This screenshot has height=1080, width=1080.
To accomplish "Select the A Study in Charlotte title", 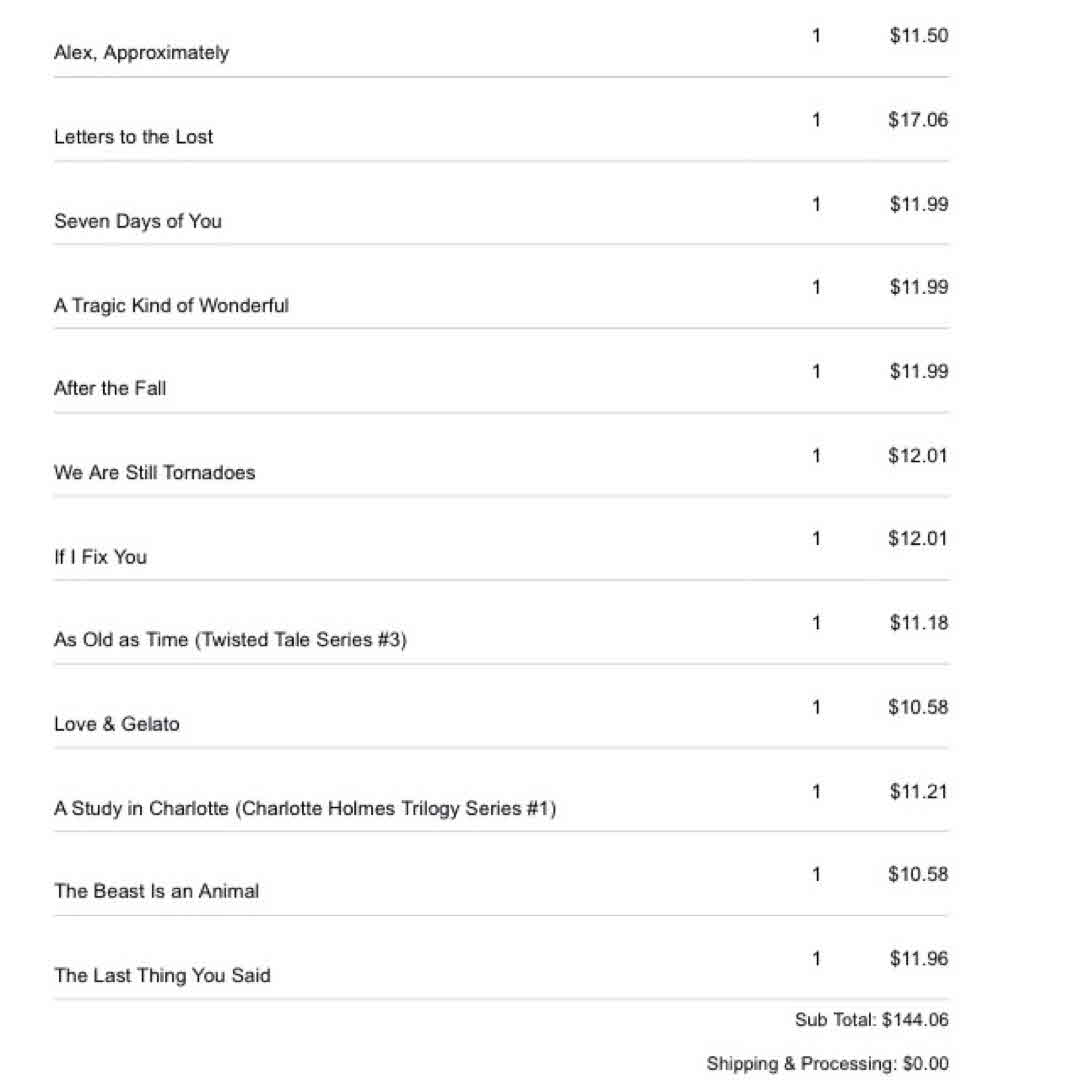I will 304,808.
